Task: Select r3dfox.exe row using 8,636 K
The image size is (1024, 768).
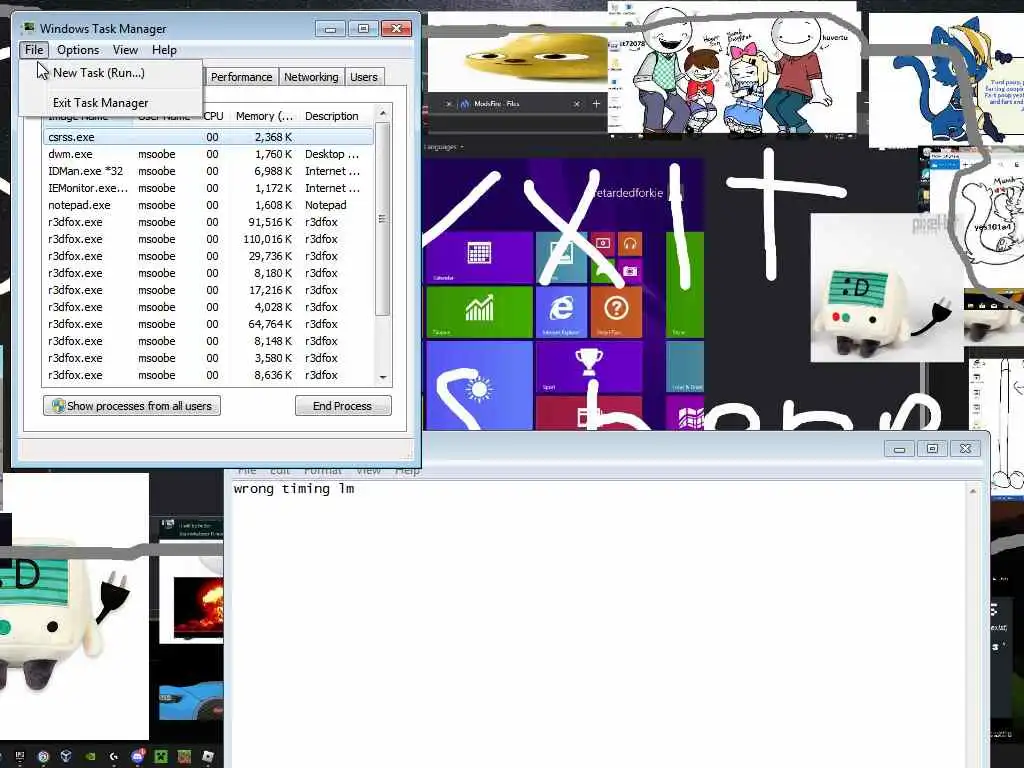Action: 208,375
